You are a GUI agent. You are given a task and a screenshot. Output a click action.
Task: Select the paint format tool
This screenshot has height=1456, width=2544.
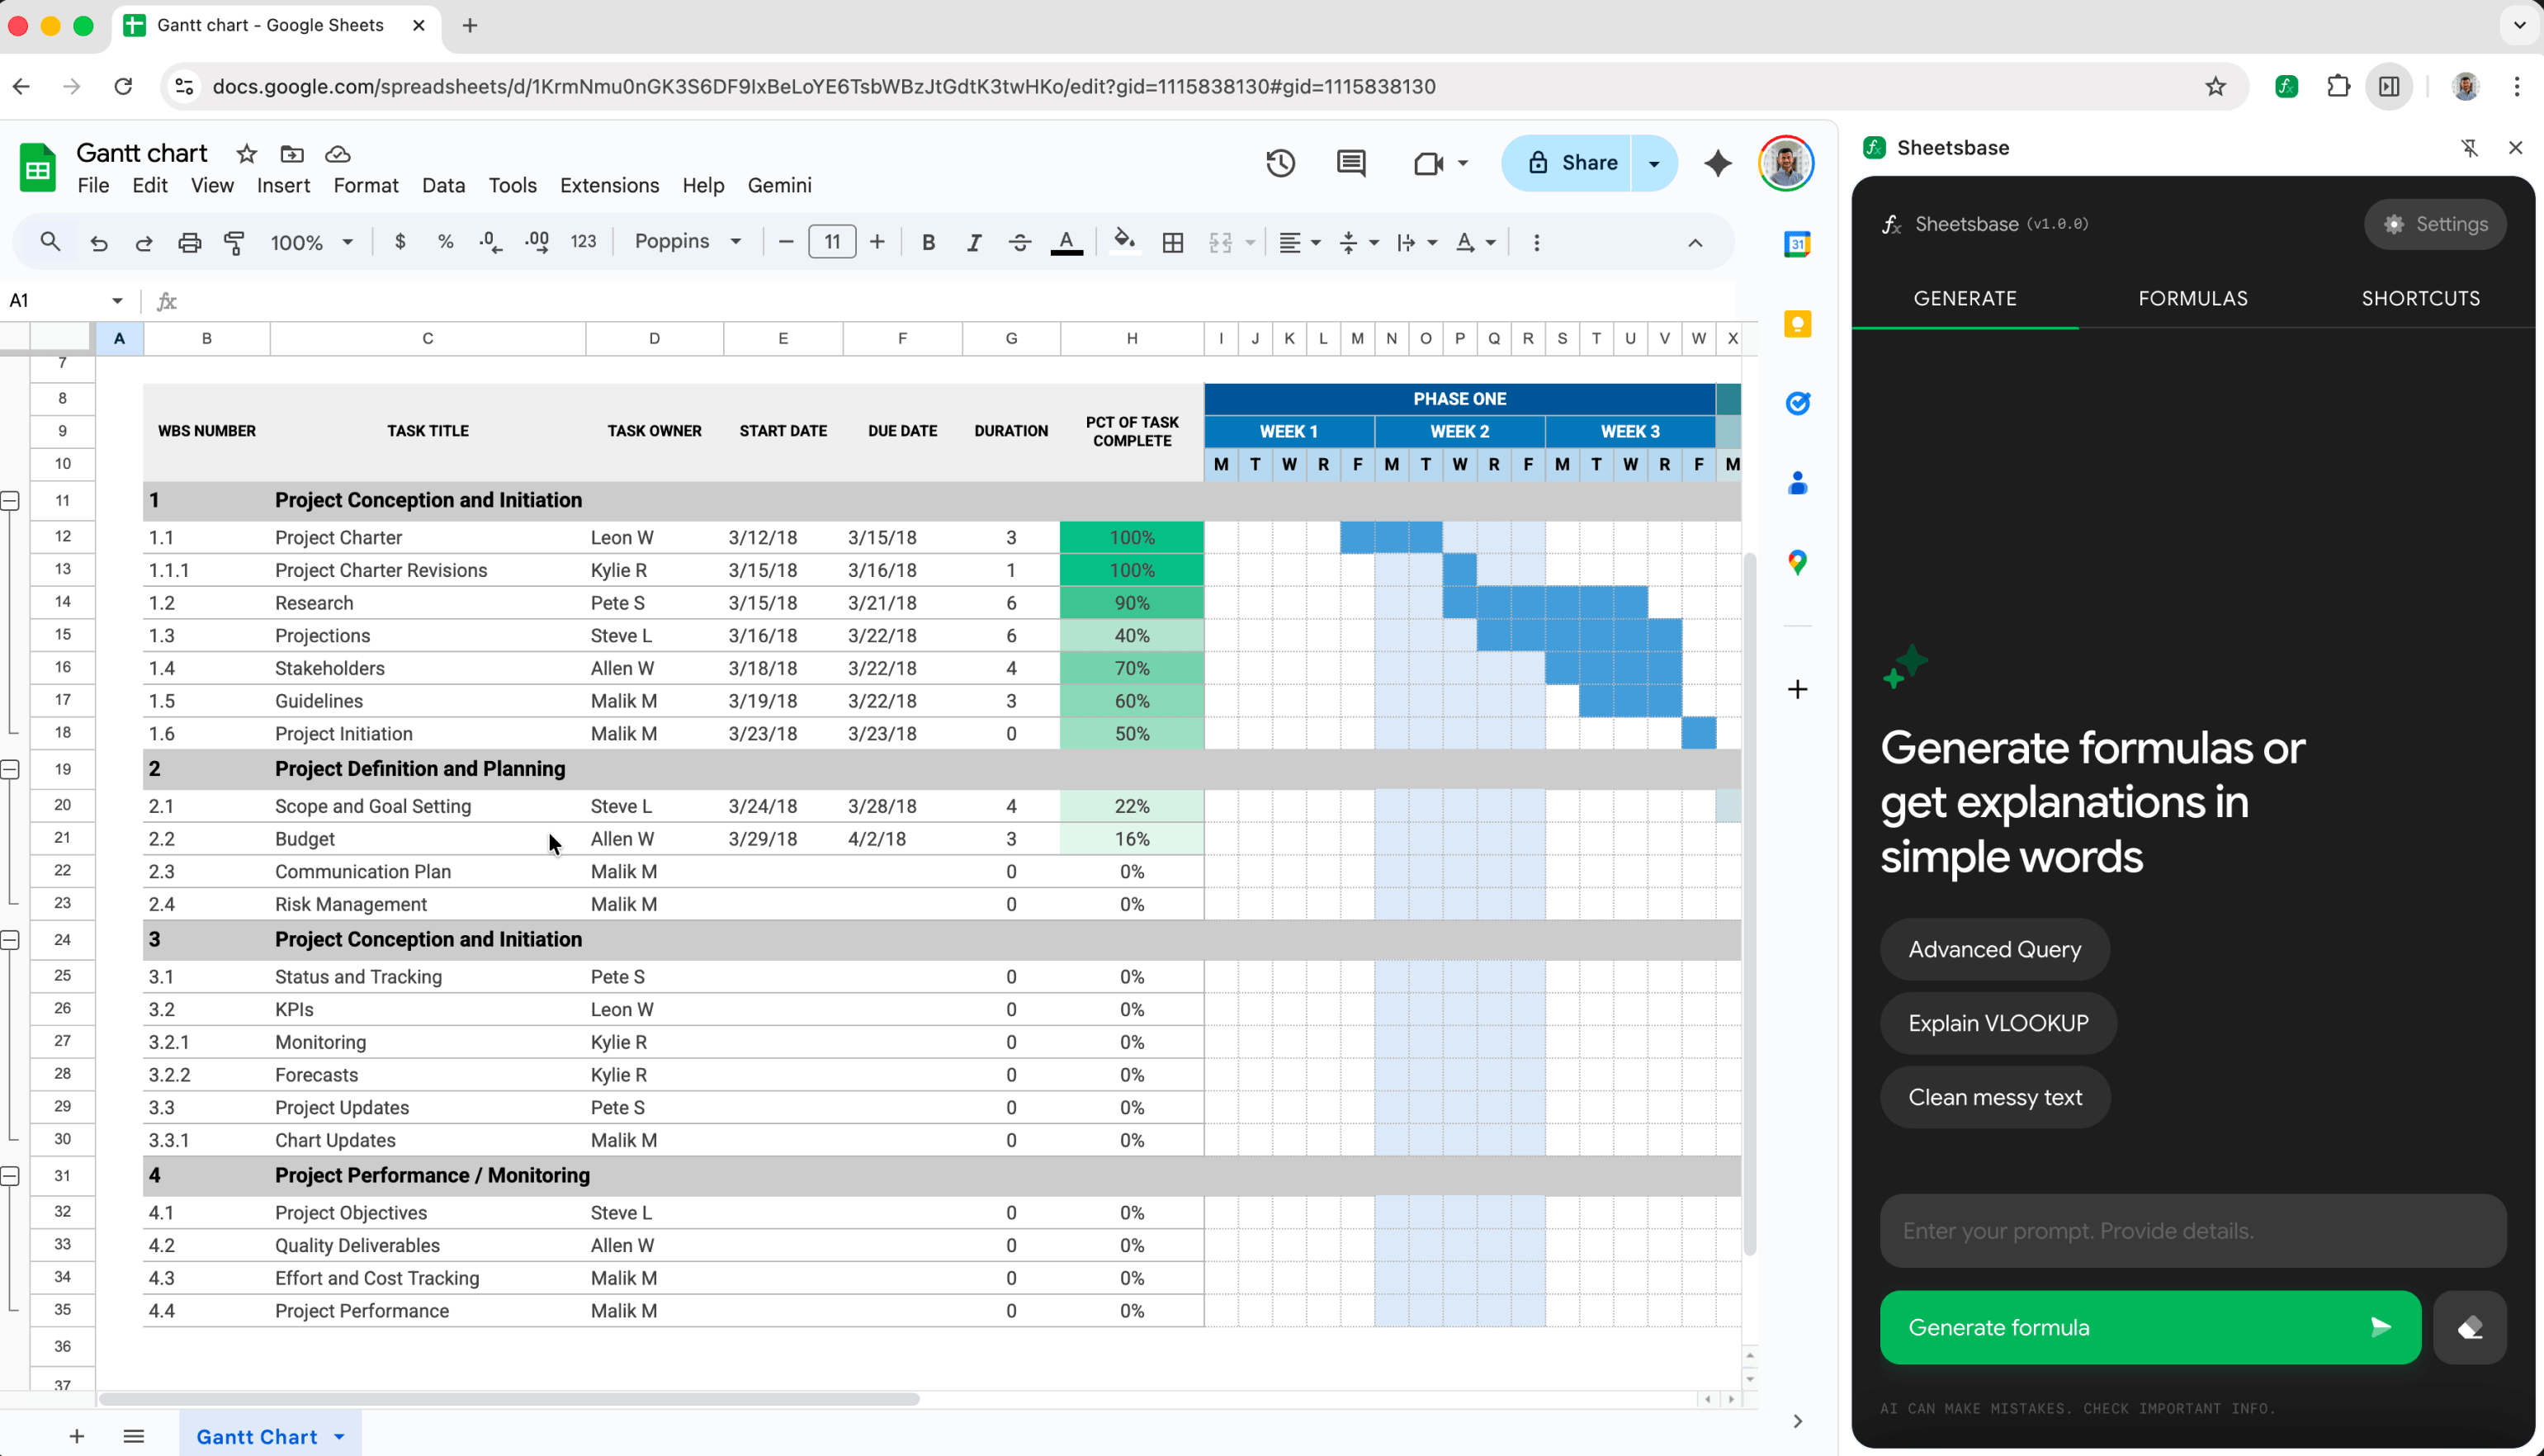(234, 241)
